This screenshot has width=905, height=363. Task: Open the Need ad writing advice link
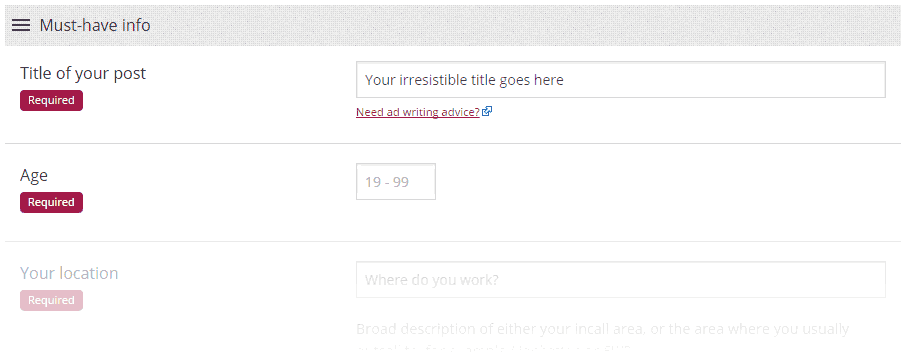(x=417, y=112)
